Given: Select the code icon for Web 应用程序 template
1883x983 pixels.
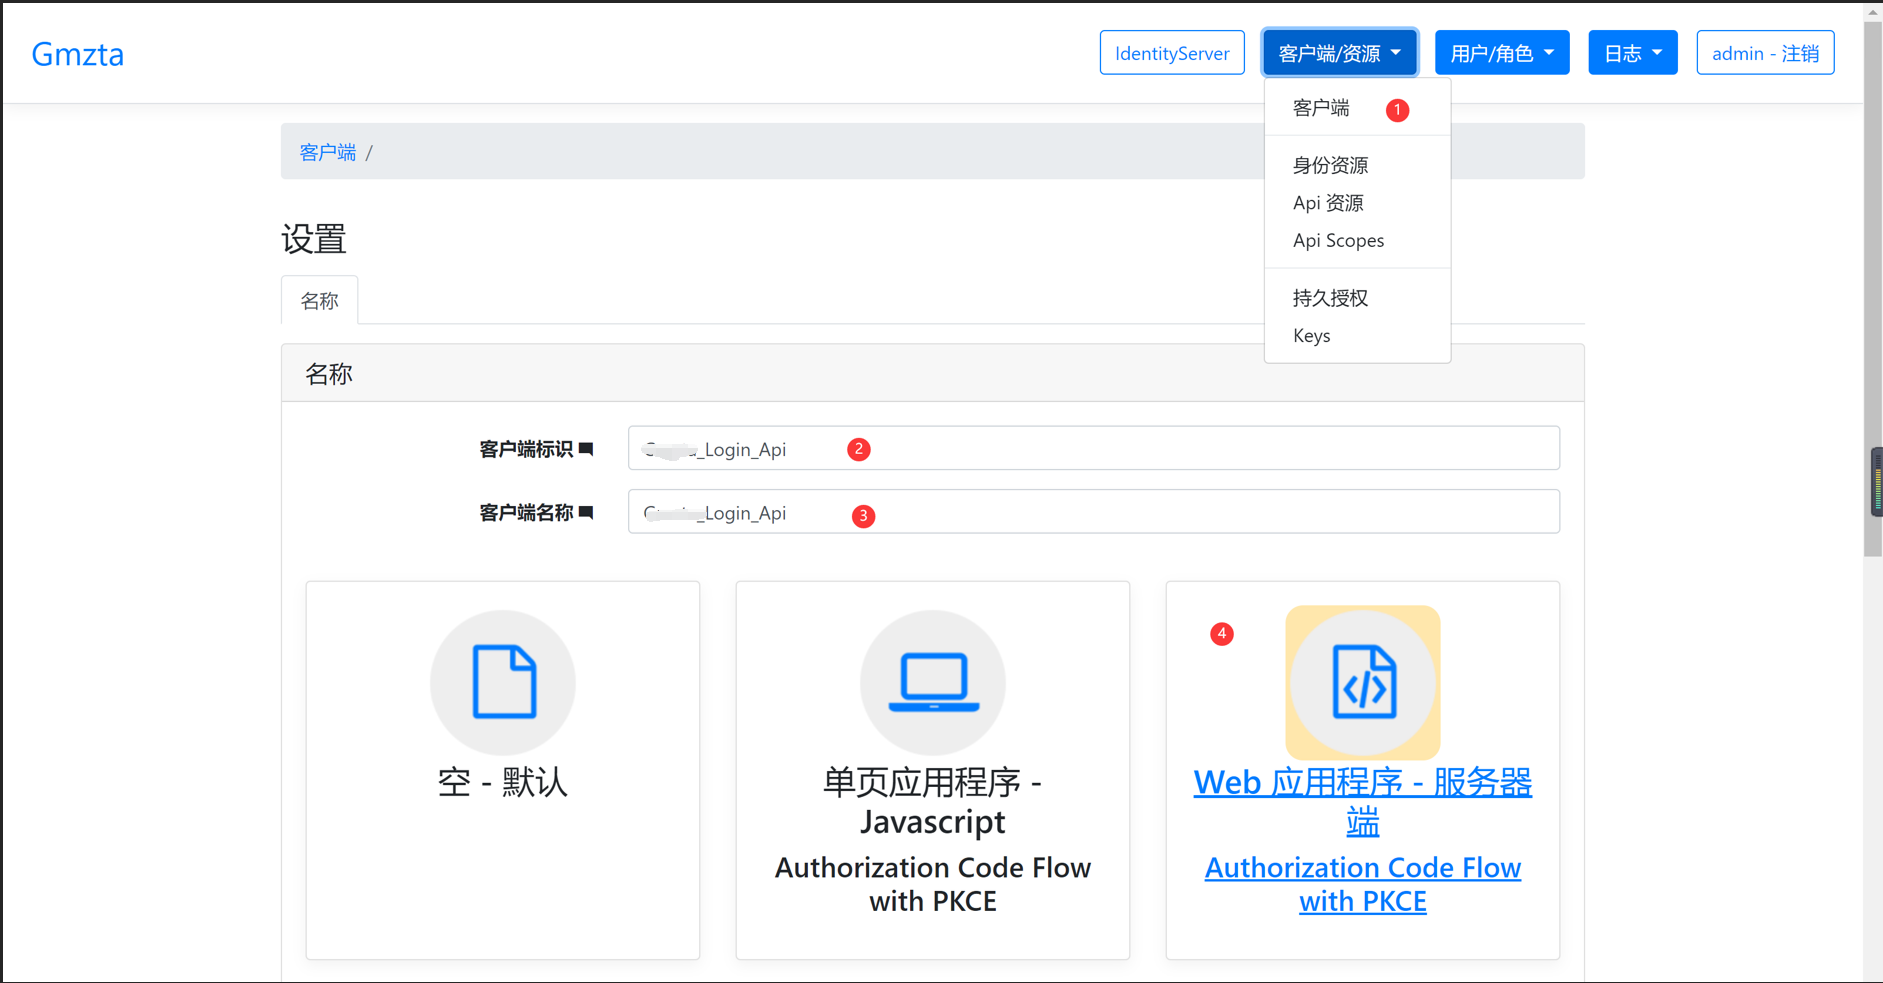Looking at the screenshot, I should point(1362,683).
